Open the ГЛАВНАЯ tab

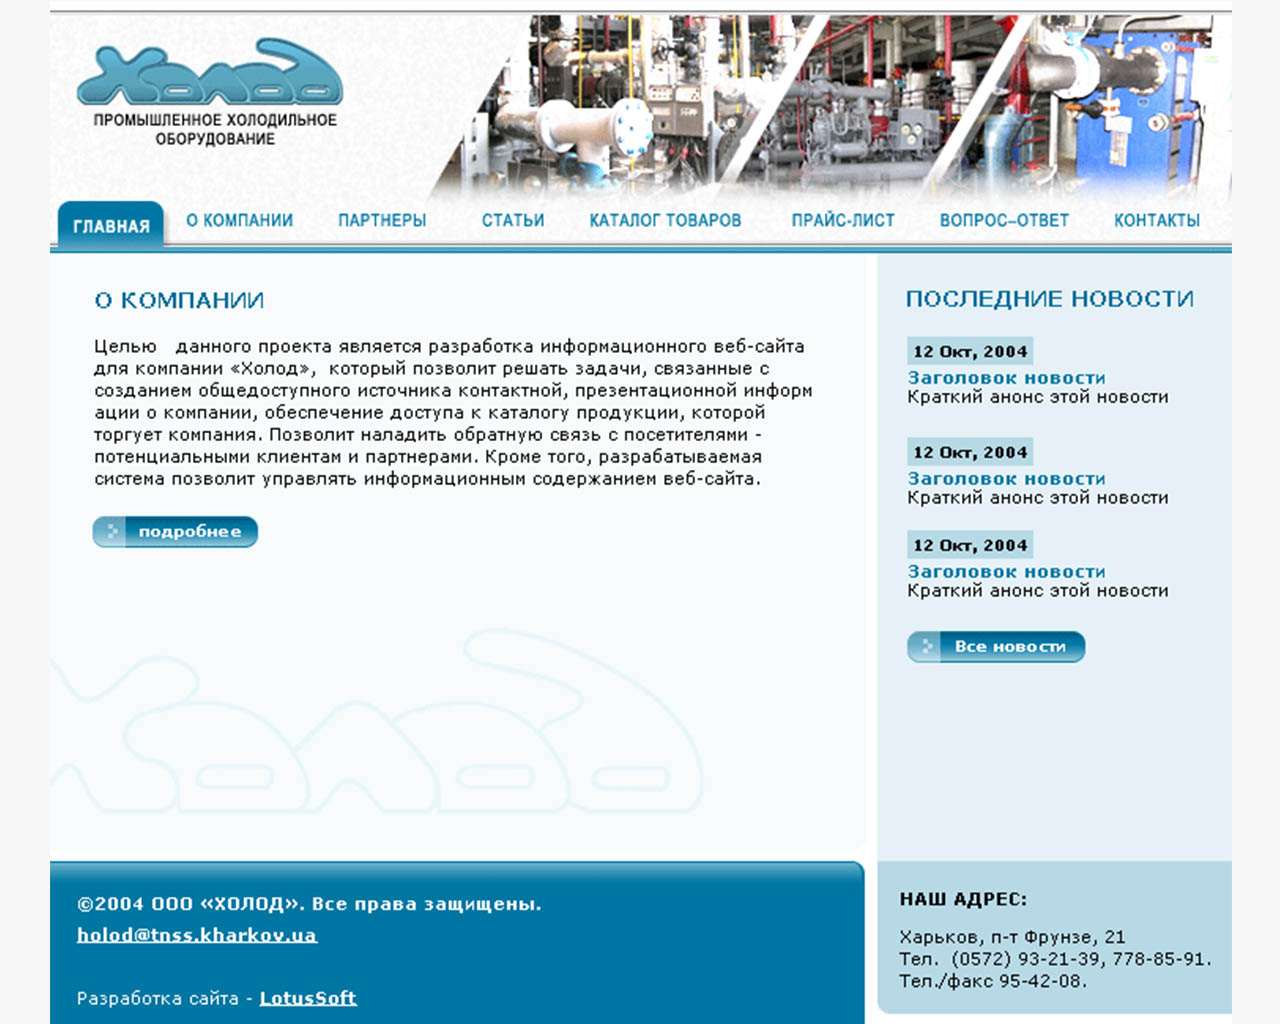pos(111,226)
